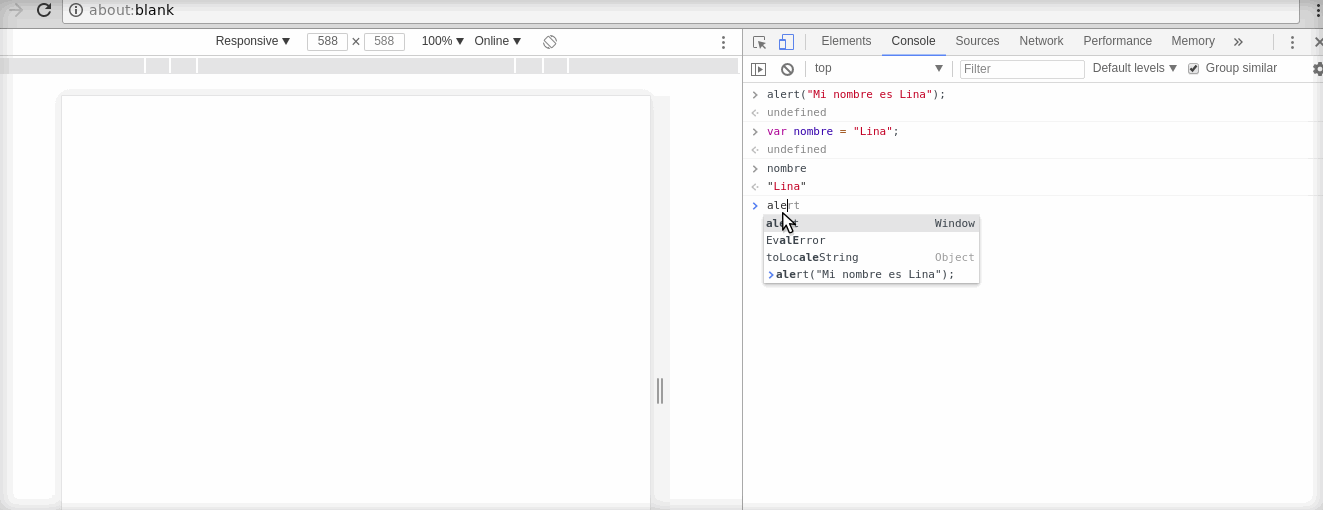Viewport: 1323px width, 510px height.
Task: Switch to the Console tab
Action: click(x=913, y=41)
